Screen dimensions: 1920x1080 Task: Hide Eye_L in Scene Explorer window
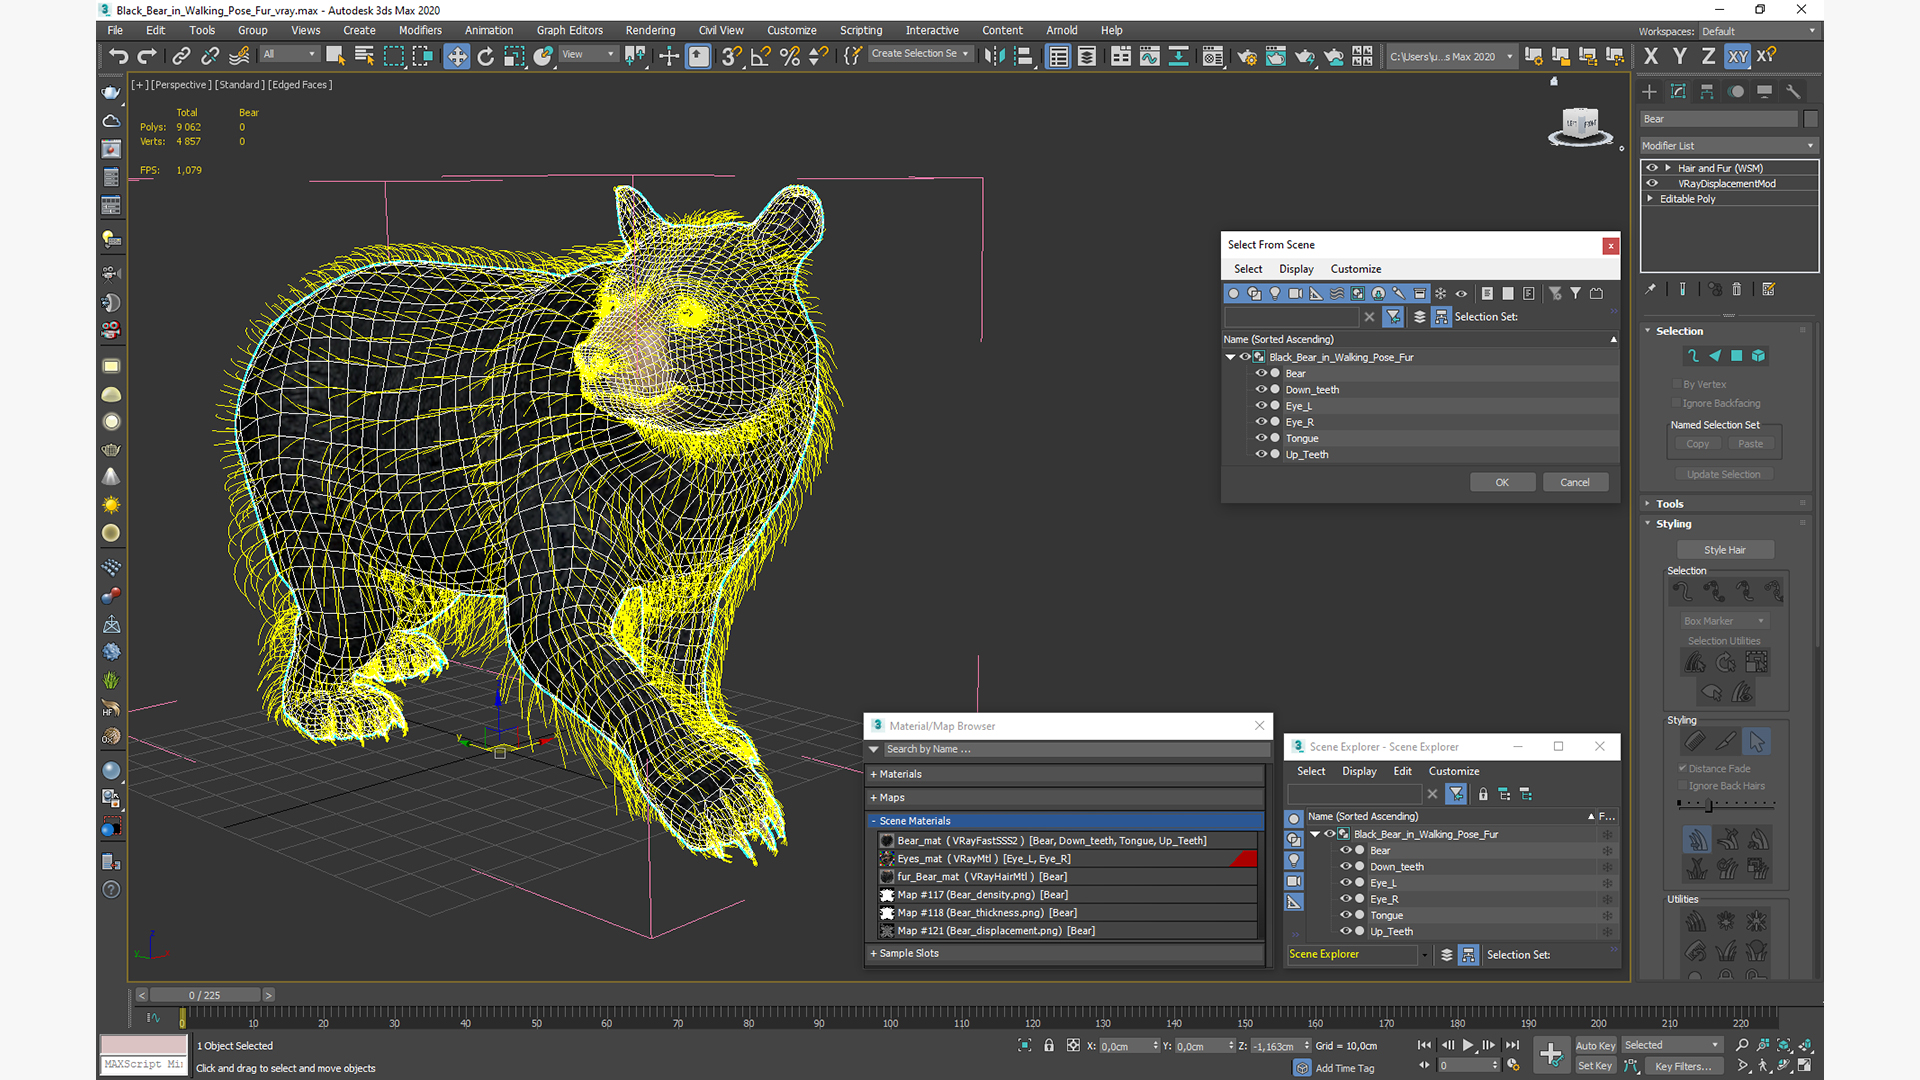(1346, 883)
